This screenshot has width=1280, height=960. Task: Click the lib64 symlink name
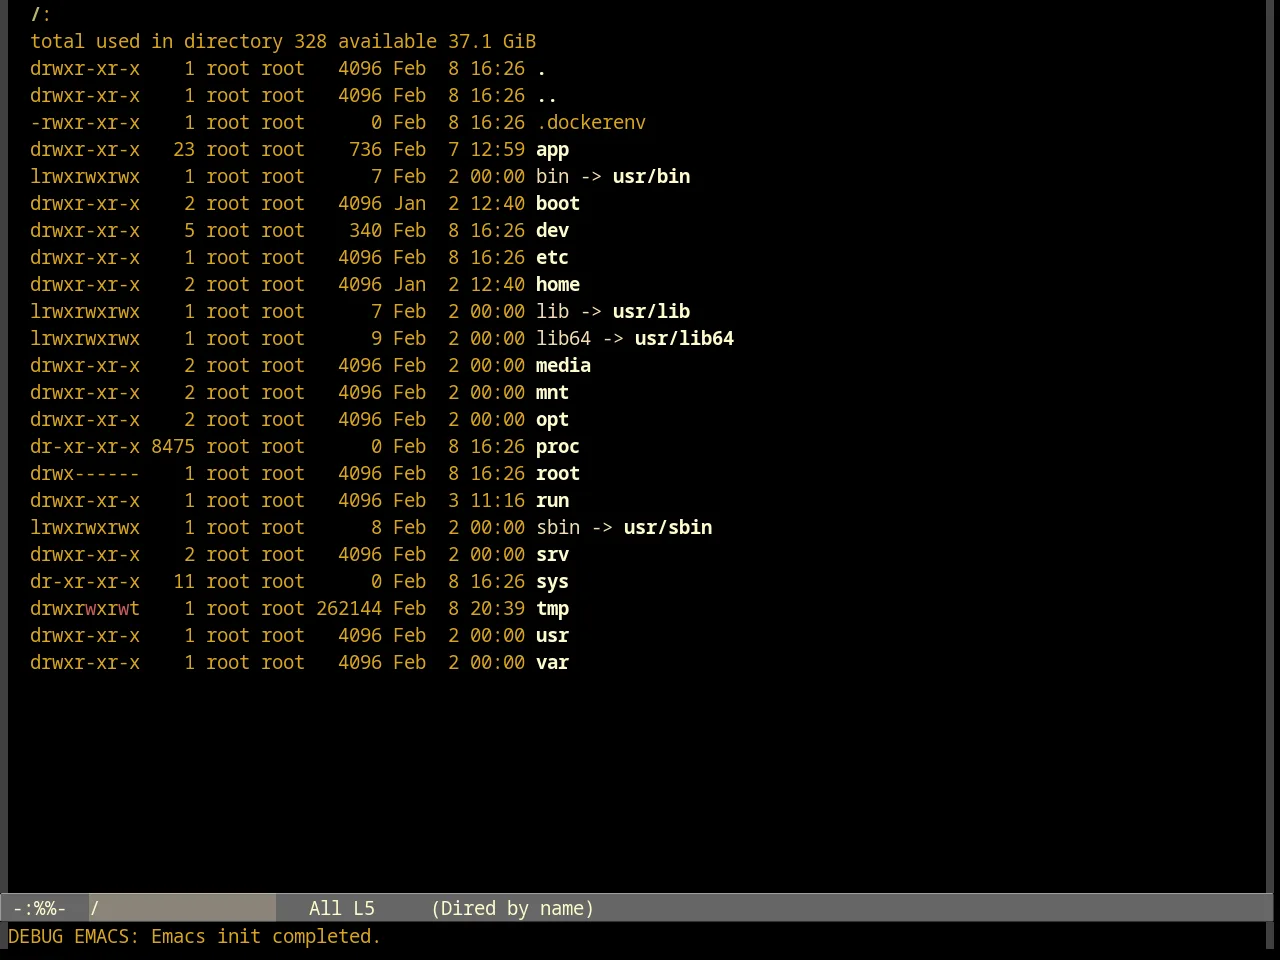tap(563, 339)
